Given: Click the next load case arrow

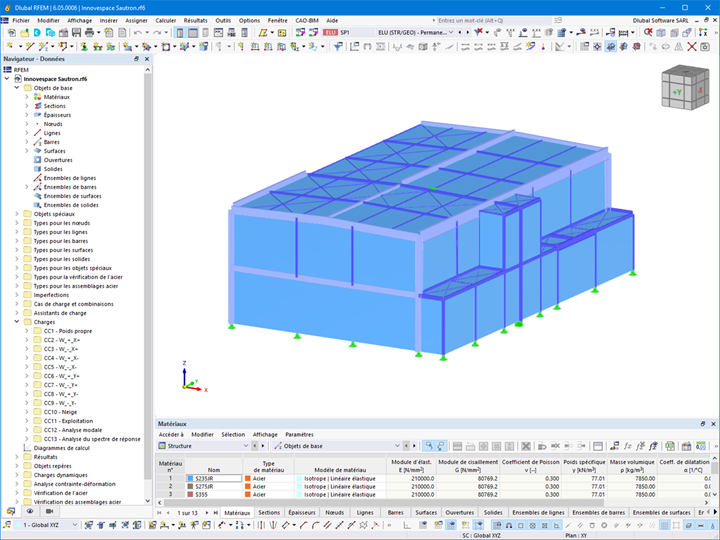Looking at the screenshot, I should tap(467, 33).
